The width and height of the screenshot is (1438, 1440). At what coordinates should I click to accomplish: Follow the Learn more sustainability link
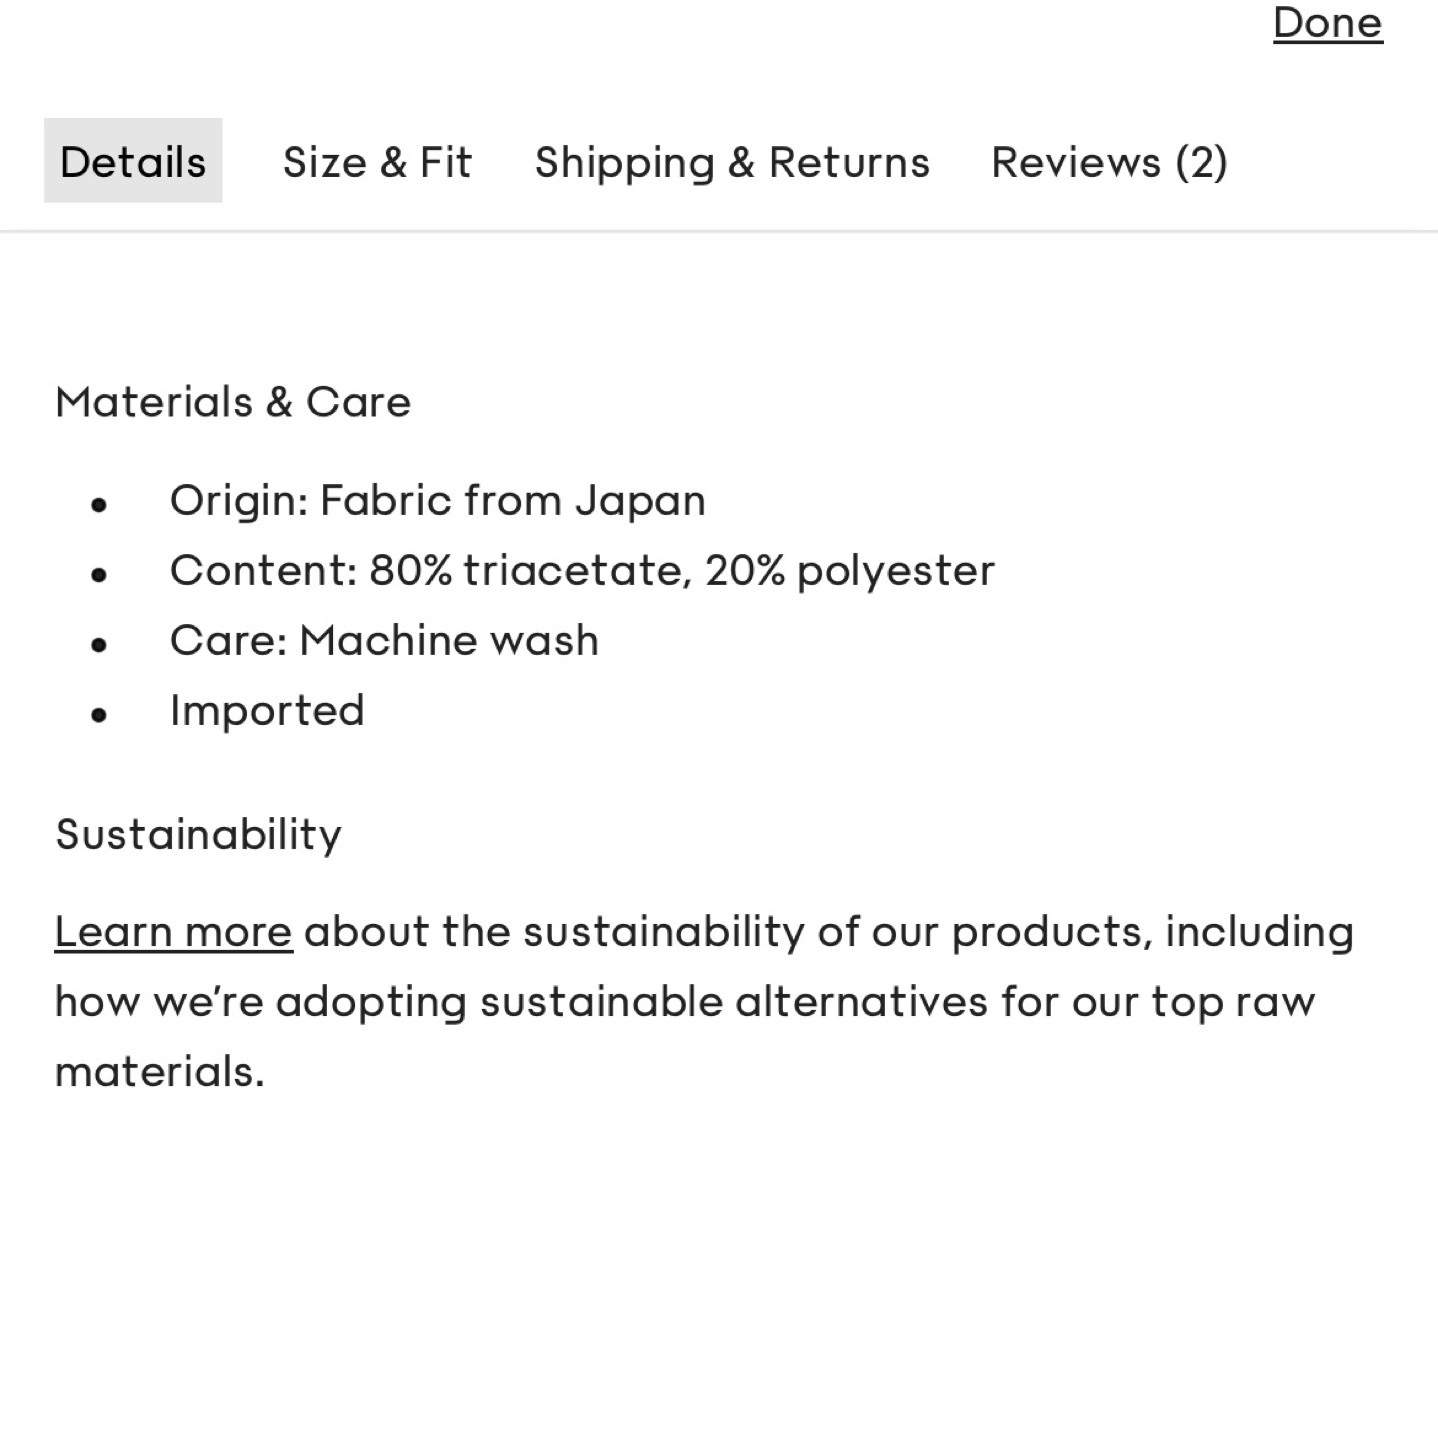click(173, 932)
